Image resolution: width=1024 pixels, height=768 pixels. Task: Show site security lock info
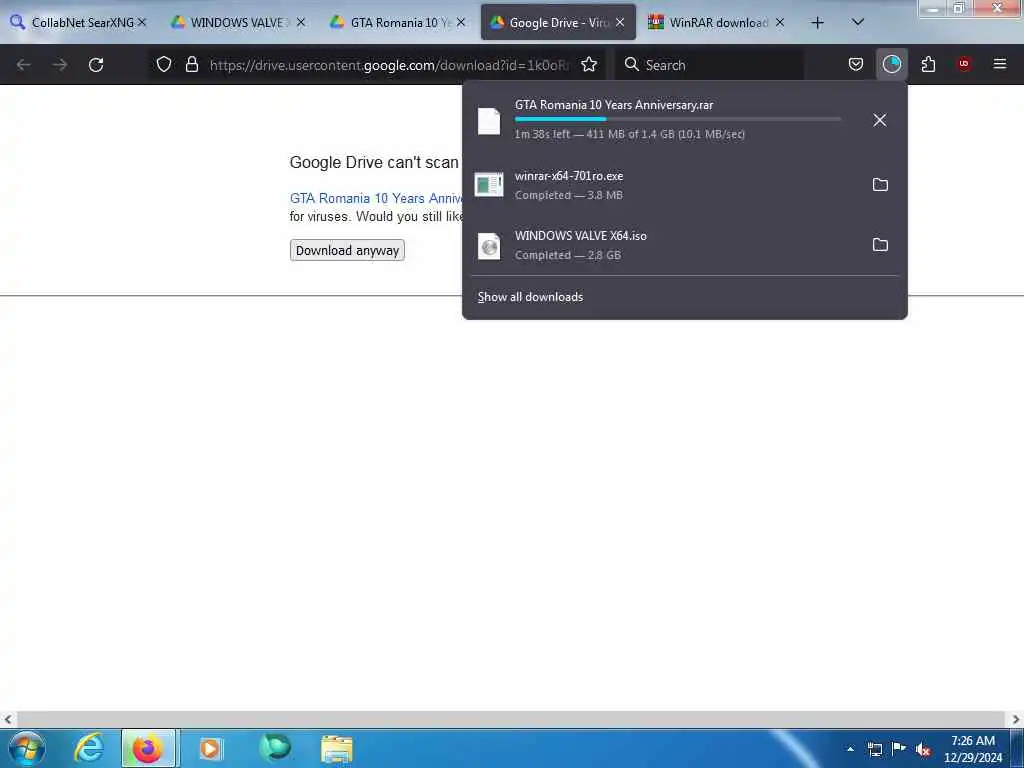click(191, 64)
